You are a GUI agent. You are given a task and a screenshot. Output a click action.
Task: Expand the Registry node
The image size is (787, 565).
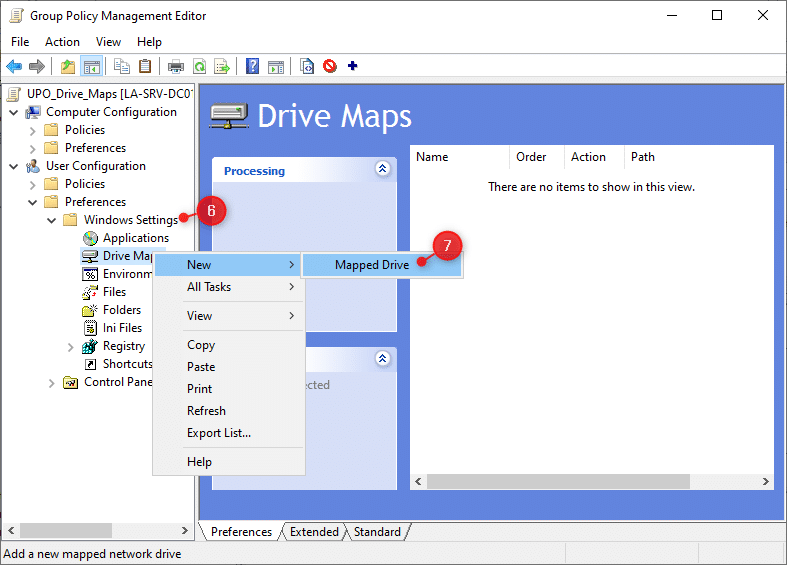pyautogui.click(x=70, y=347)
